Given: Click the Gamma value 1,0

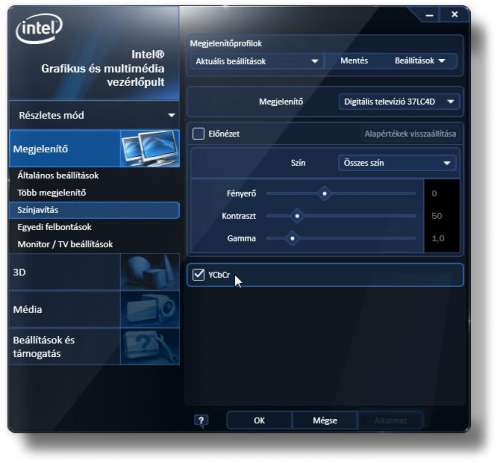Looking at the screenshot, I should click(x=438, y=238).
